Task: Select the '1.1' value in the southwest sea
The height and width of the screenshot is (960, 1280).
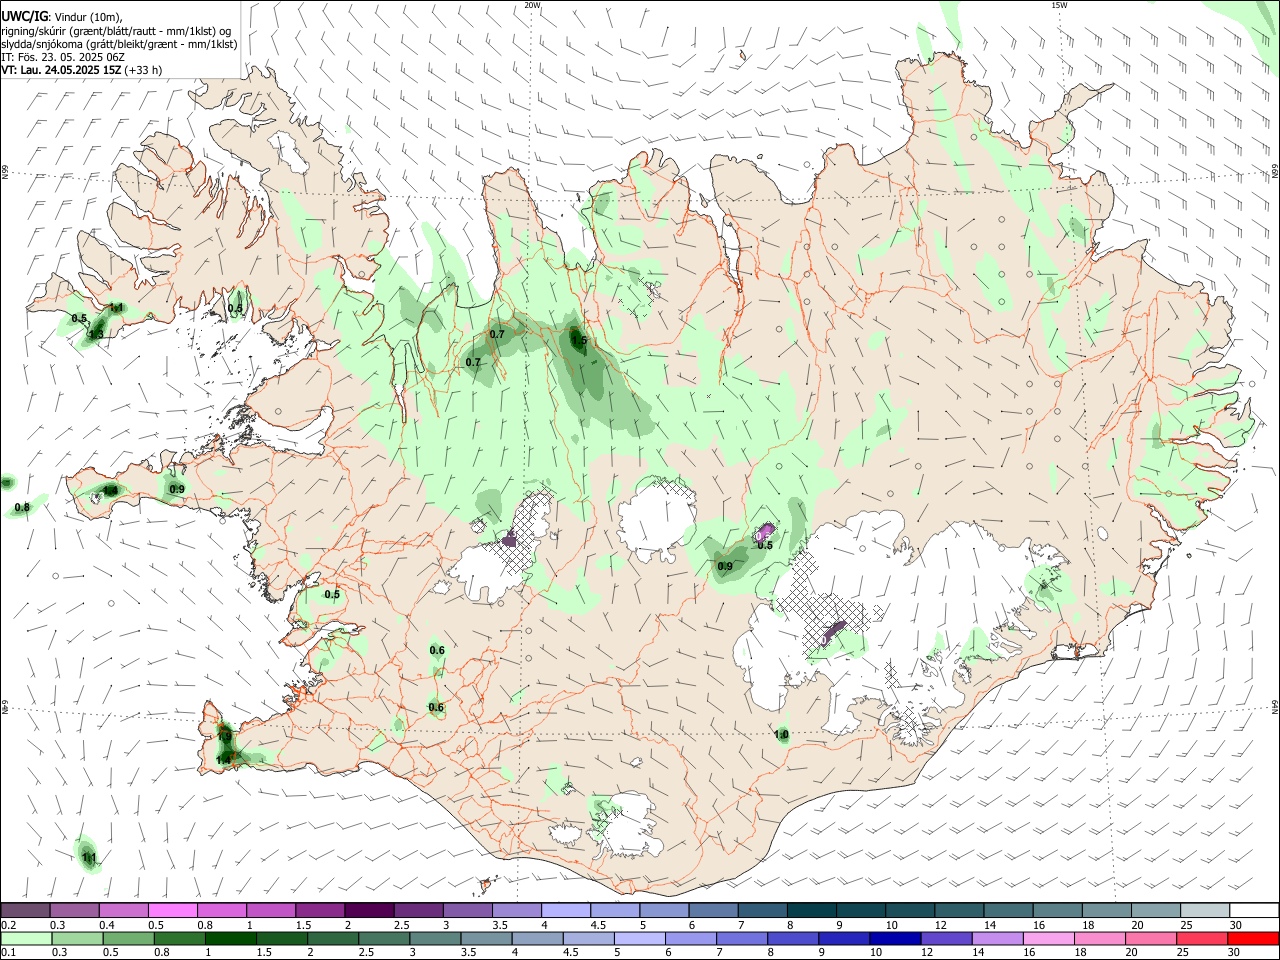Action: click(88, 857)
